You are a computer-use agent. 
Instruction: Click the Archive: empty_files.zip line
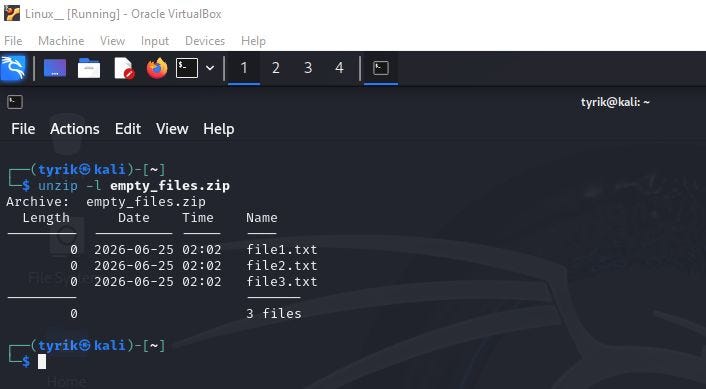[x=106, y=202]
